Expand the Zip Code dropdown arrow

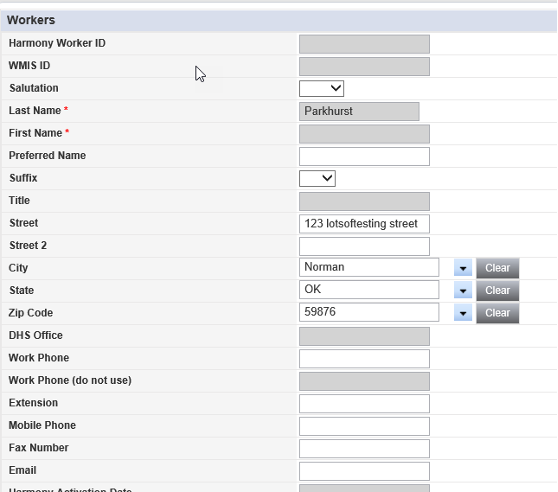[463, 313]
